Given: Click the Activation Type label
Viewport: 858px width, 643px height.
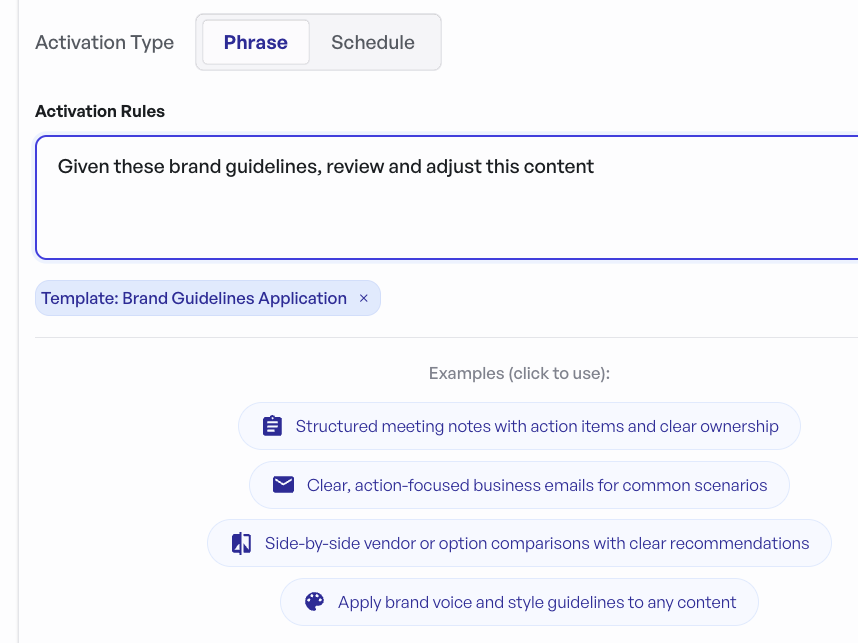Looking at the screenshot, I should point(104,42).
